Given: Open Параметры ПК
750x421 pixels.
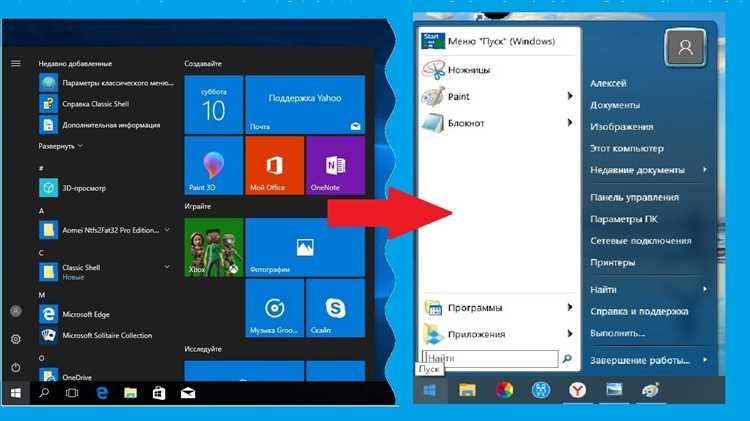Looking at the screenshot, I should 624,219.
